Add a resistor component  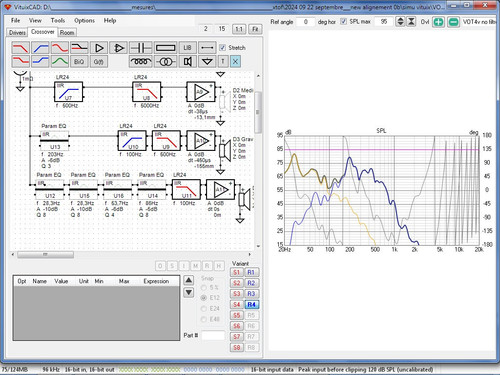(x=165, y=48)
